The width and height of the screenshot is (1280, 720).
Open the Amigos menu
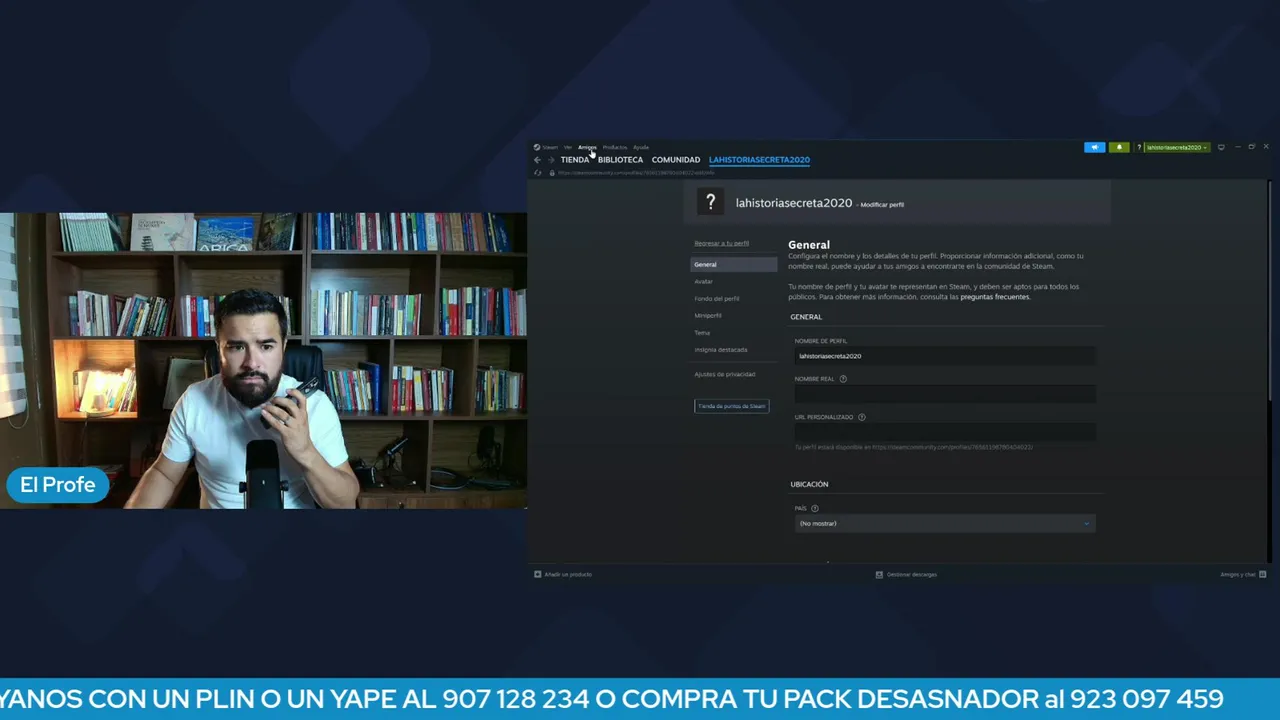(x=587, y=147)
